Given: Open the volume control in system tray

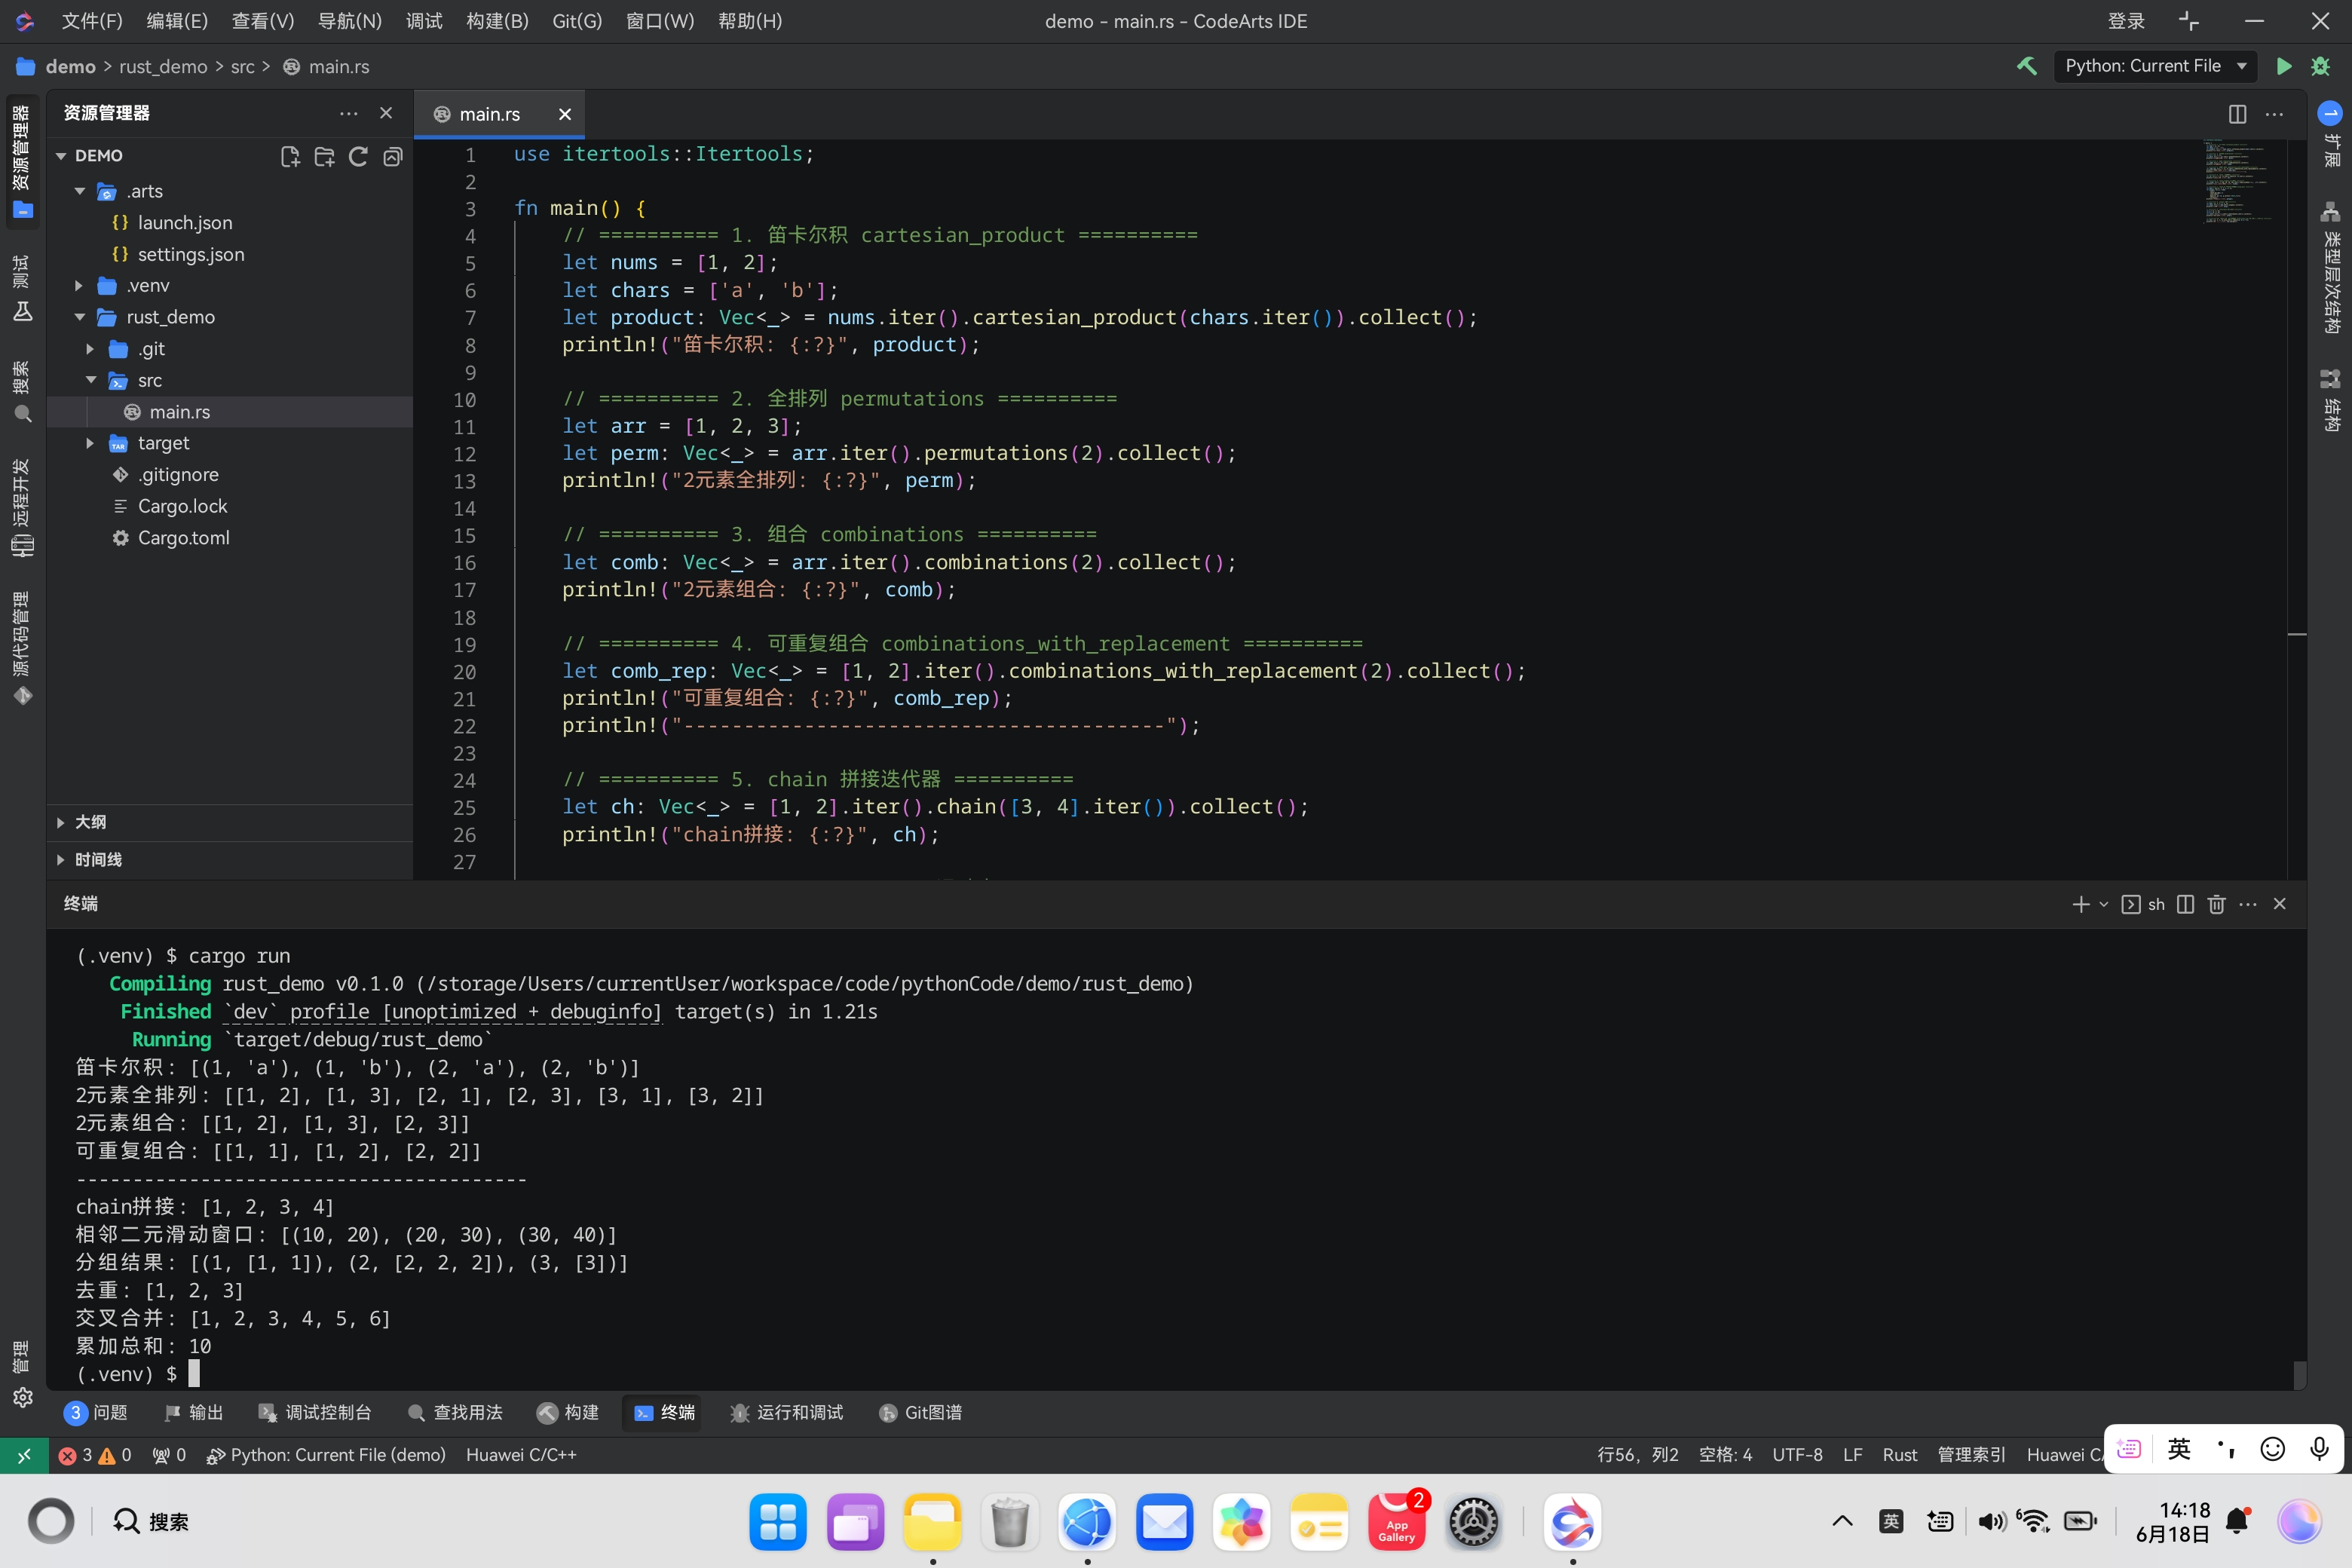Looking at the screenshot, I should [1991, 1522].
